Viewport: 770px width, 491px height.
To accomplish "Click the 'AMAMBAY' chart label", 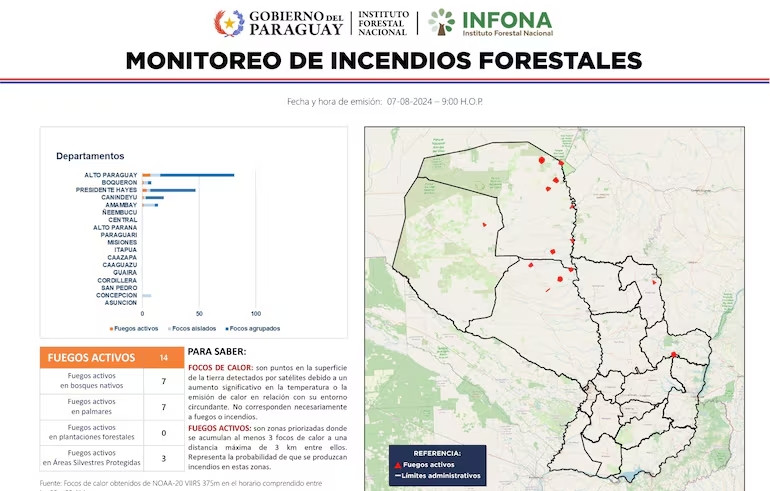I will [121, 205].
